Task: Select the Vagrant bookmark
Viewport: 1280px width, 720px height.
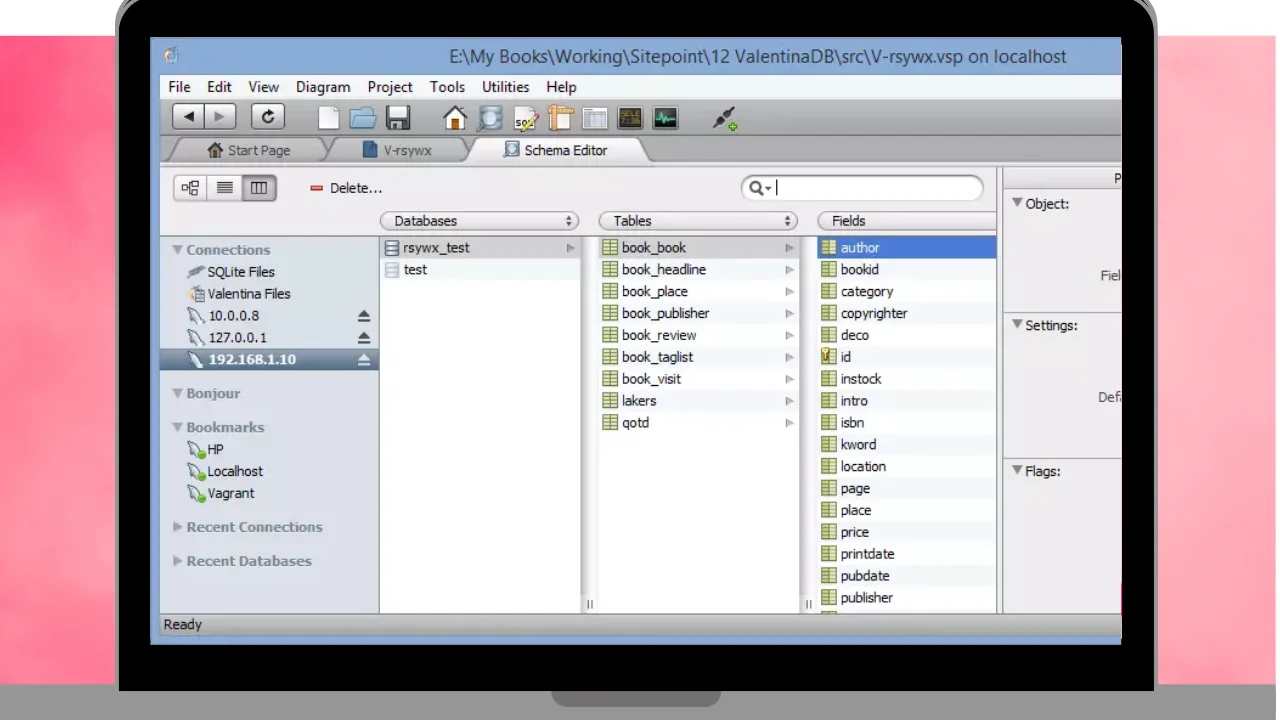Action: point(269,494)
